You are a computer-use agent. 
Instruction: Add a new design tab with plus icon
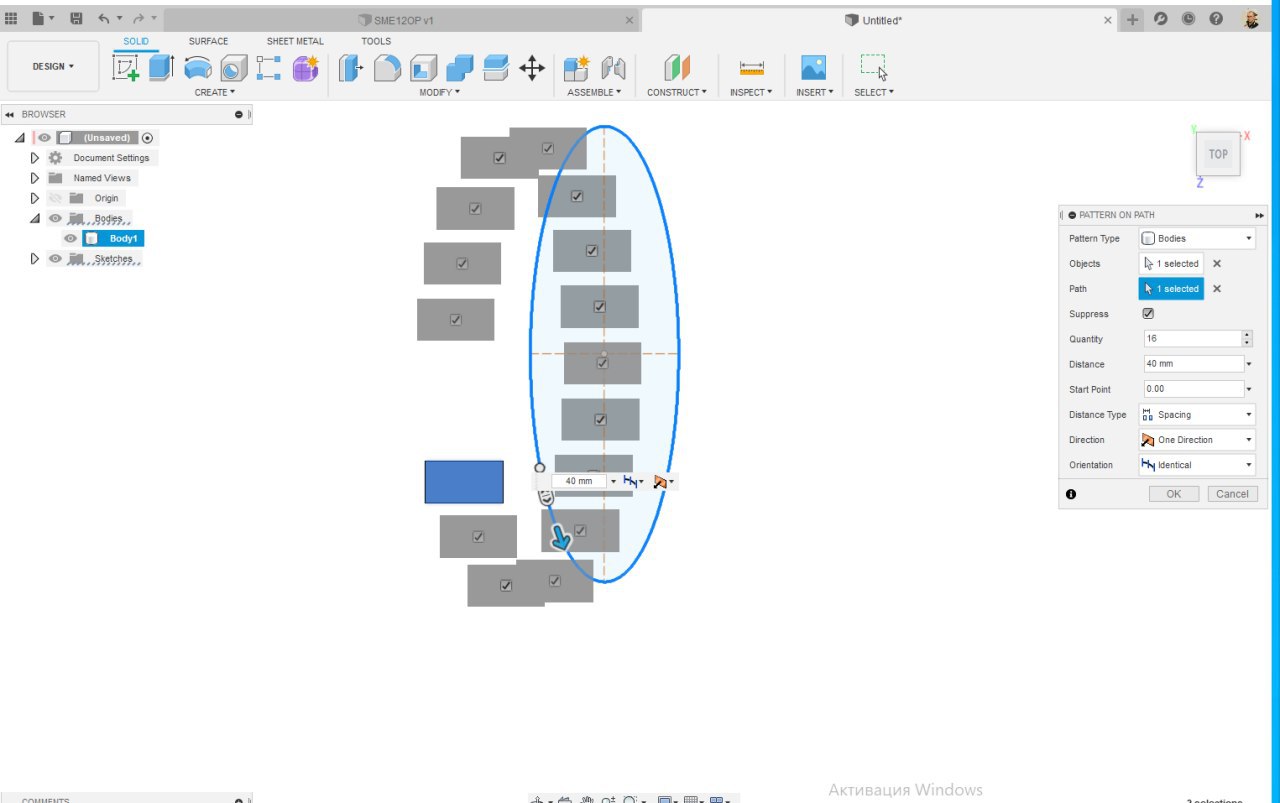pyautogui.click(x=1132, y=19)
